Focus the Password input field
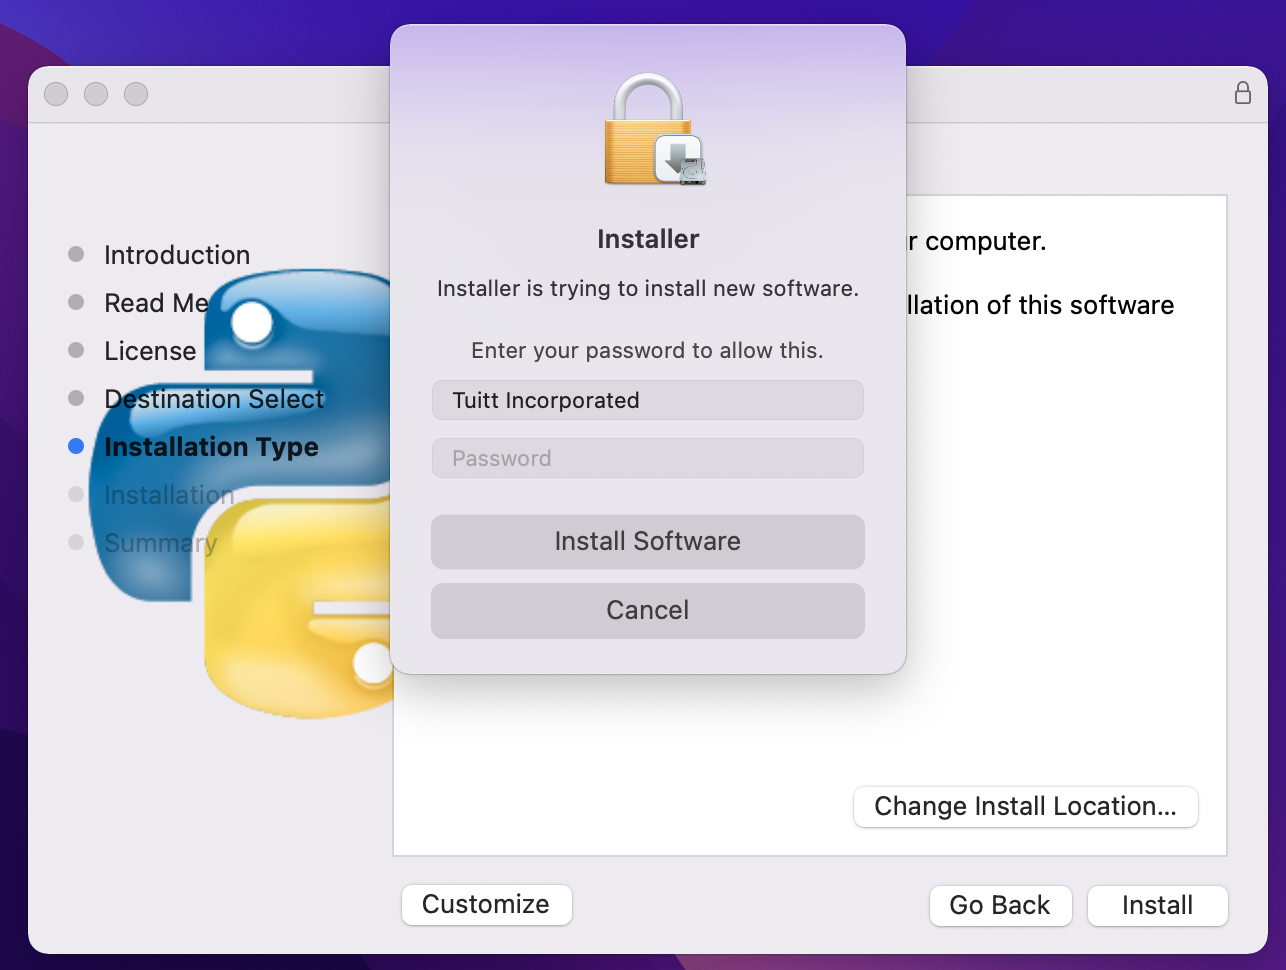Viewport: 1286px width, 970px height. (648, 458)
